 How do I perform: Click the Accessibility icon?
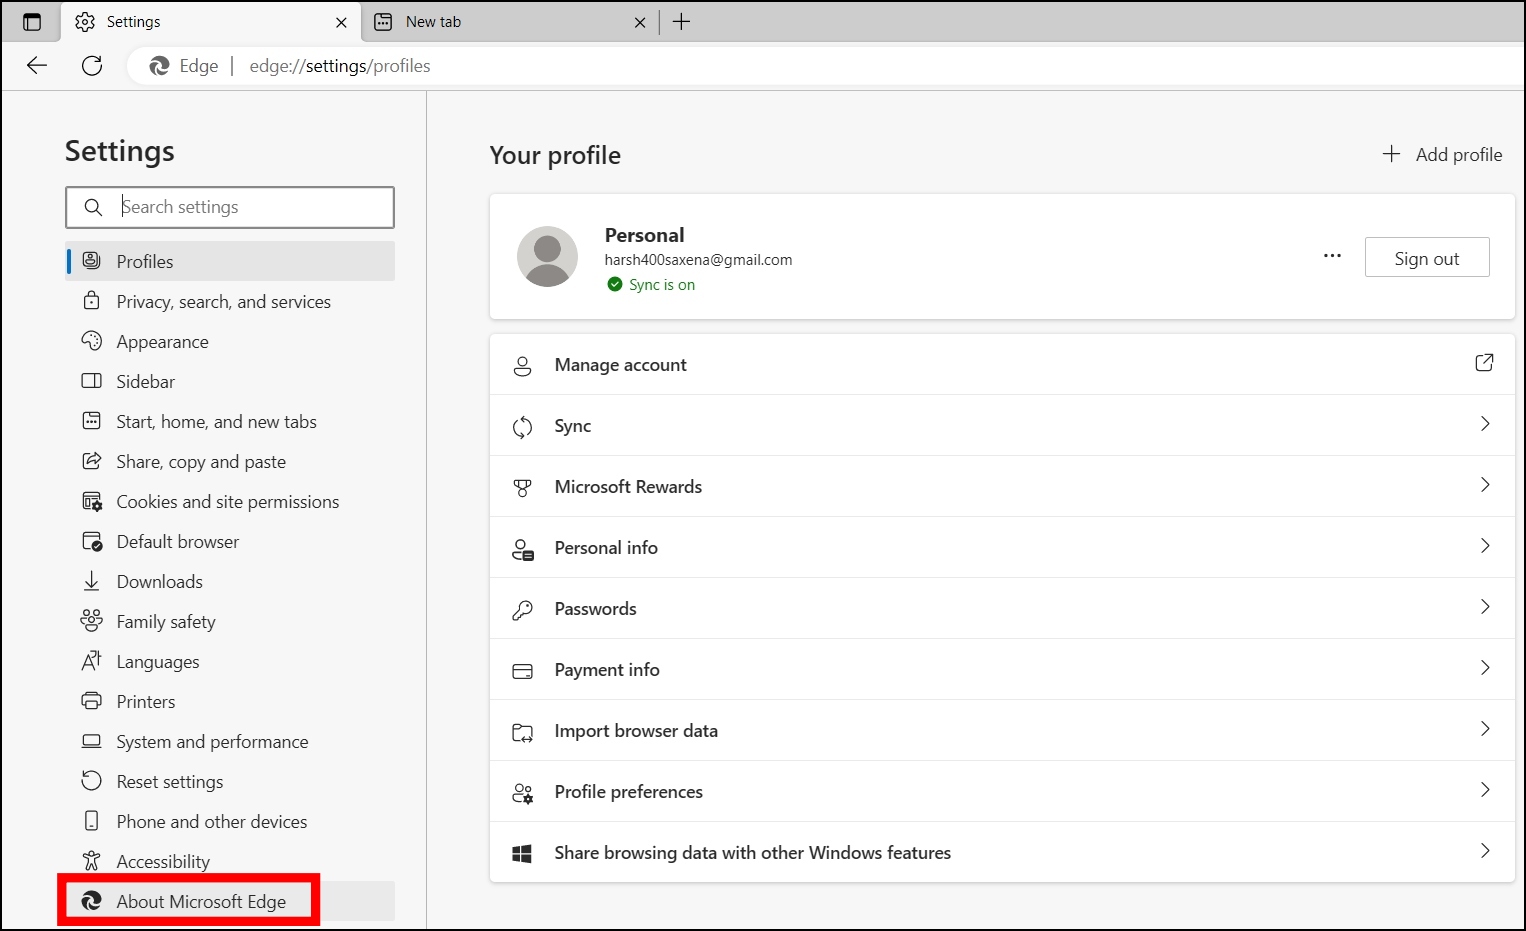tap(92, 861)
